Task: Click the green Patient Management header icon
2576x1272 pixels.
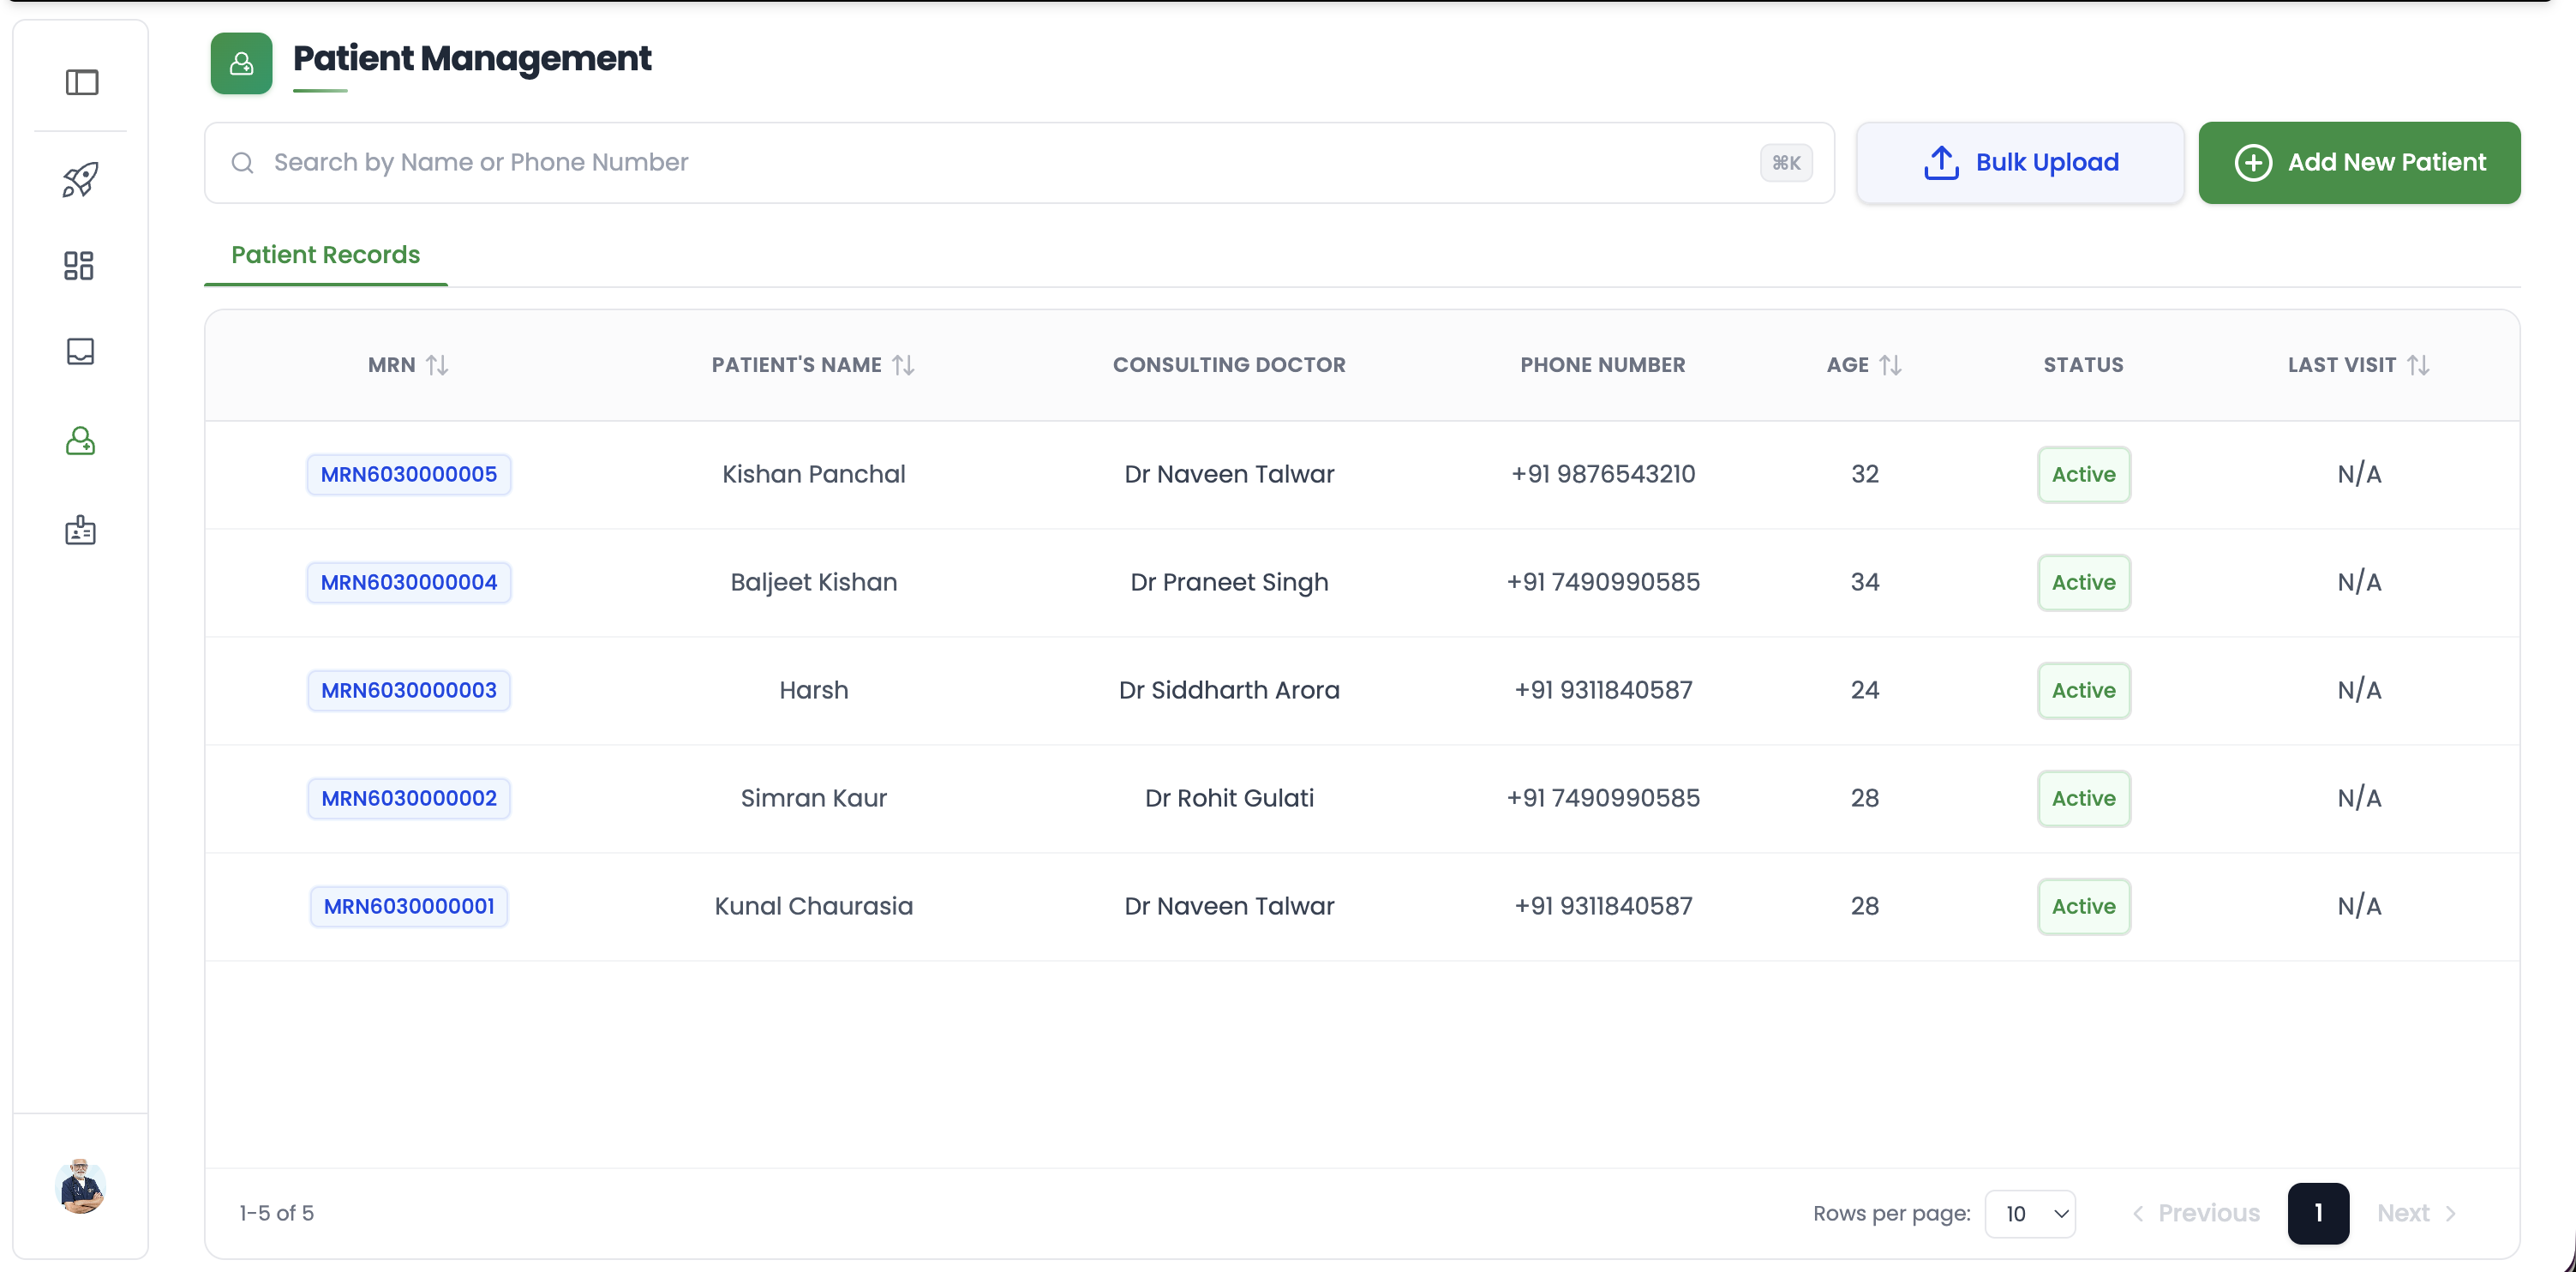Action: pyautogui.click(x=241, y=64)
